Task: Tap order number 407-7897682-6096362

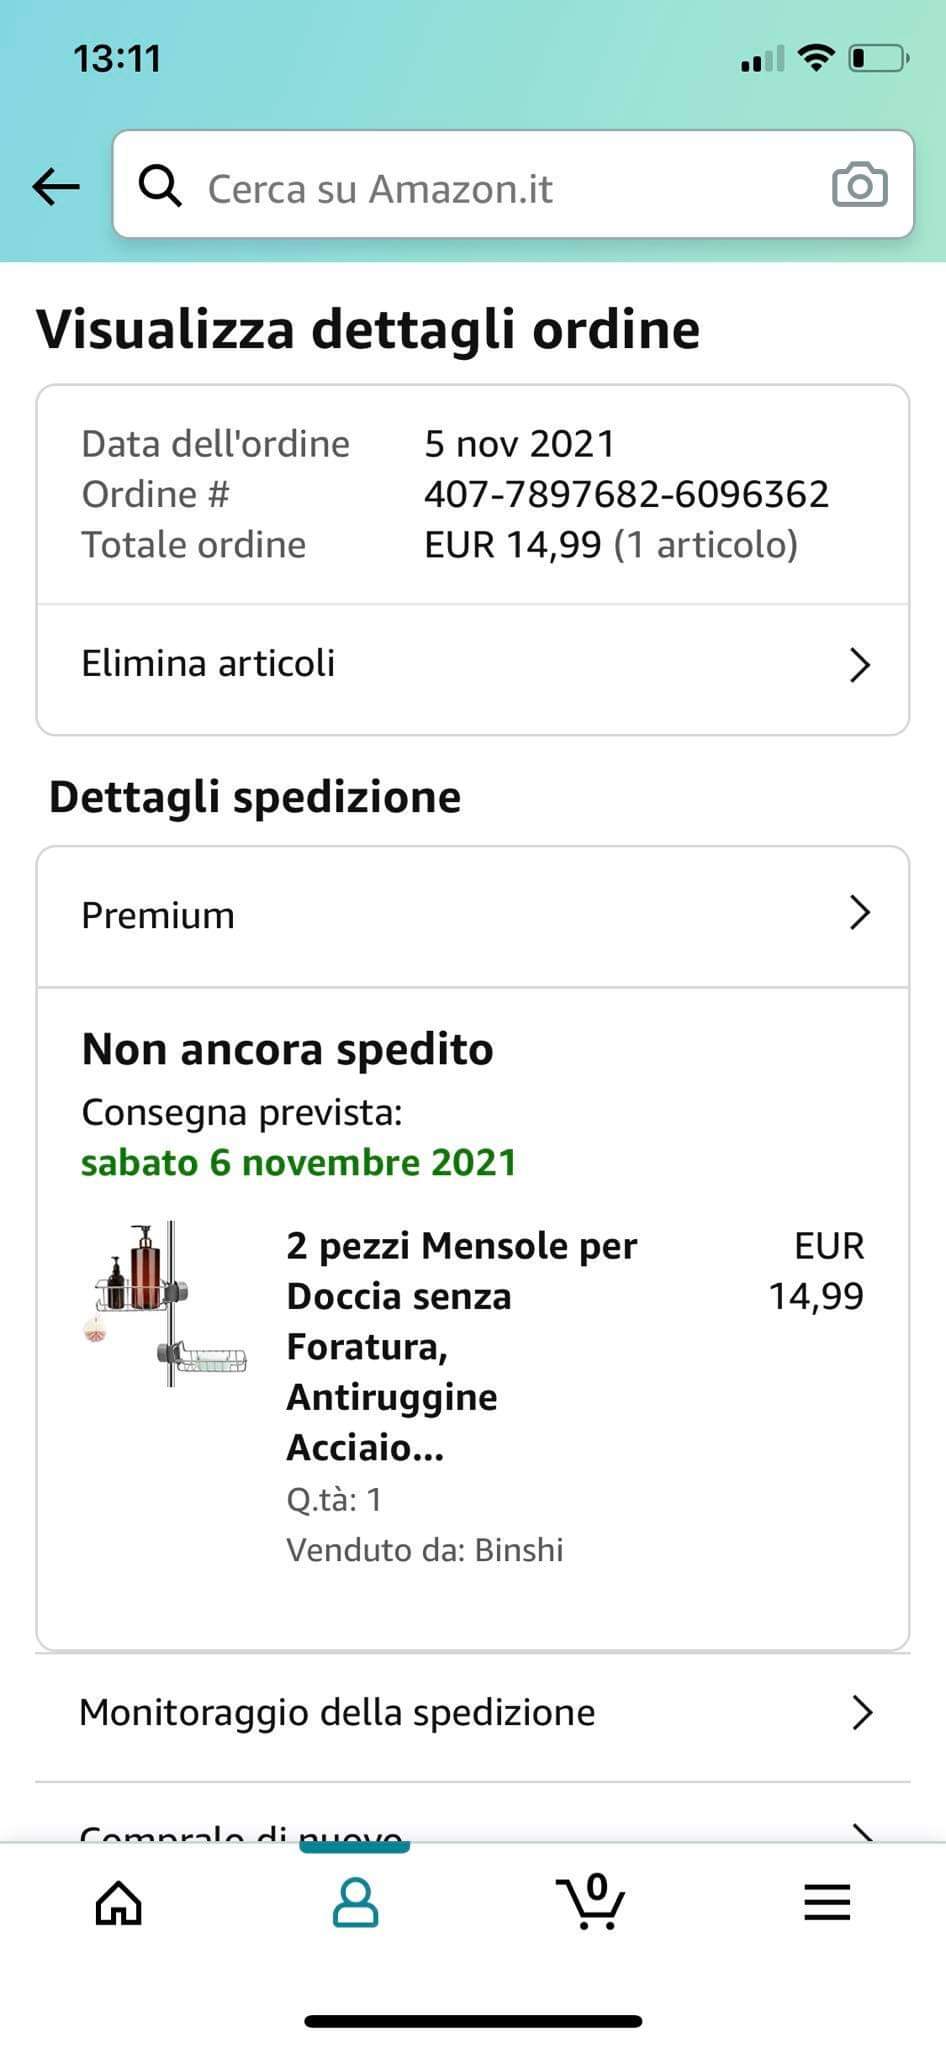Action: 626,494
